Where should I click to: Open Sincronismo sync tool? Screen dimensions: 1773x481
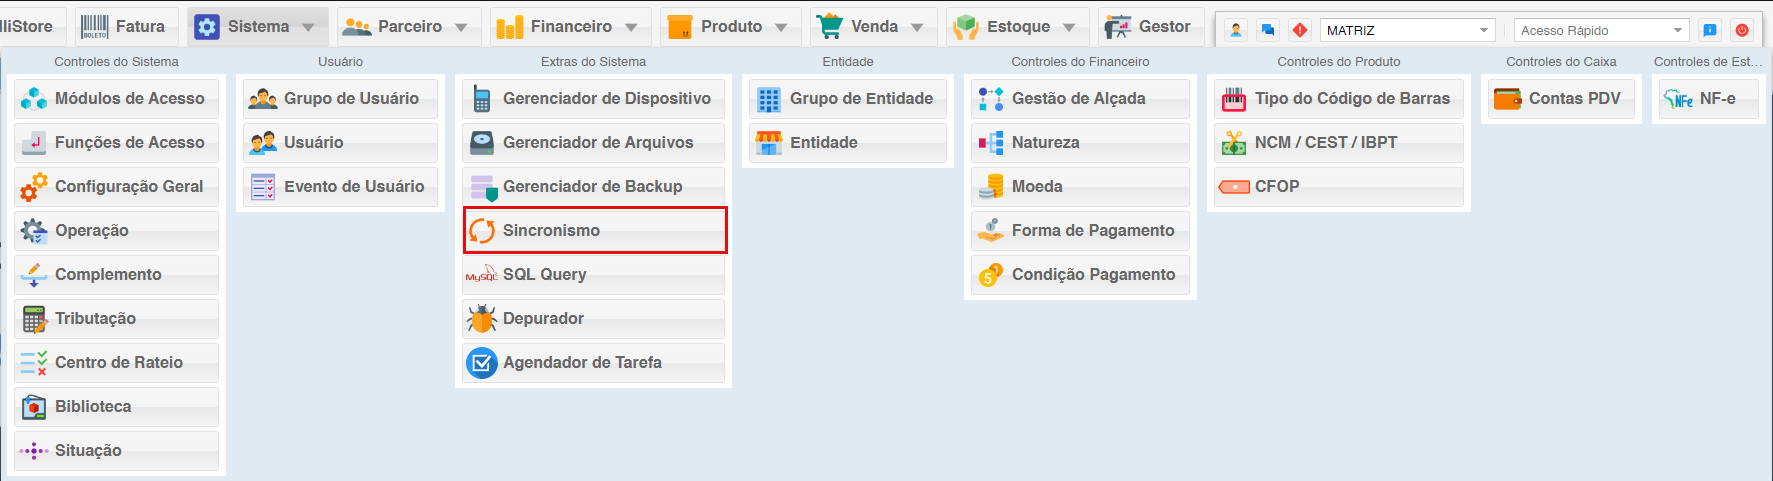[594, 230]
